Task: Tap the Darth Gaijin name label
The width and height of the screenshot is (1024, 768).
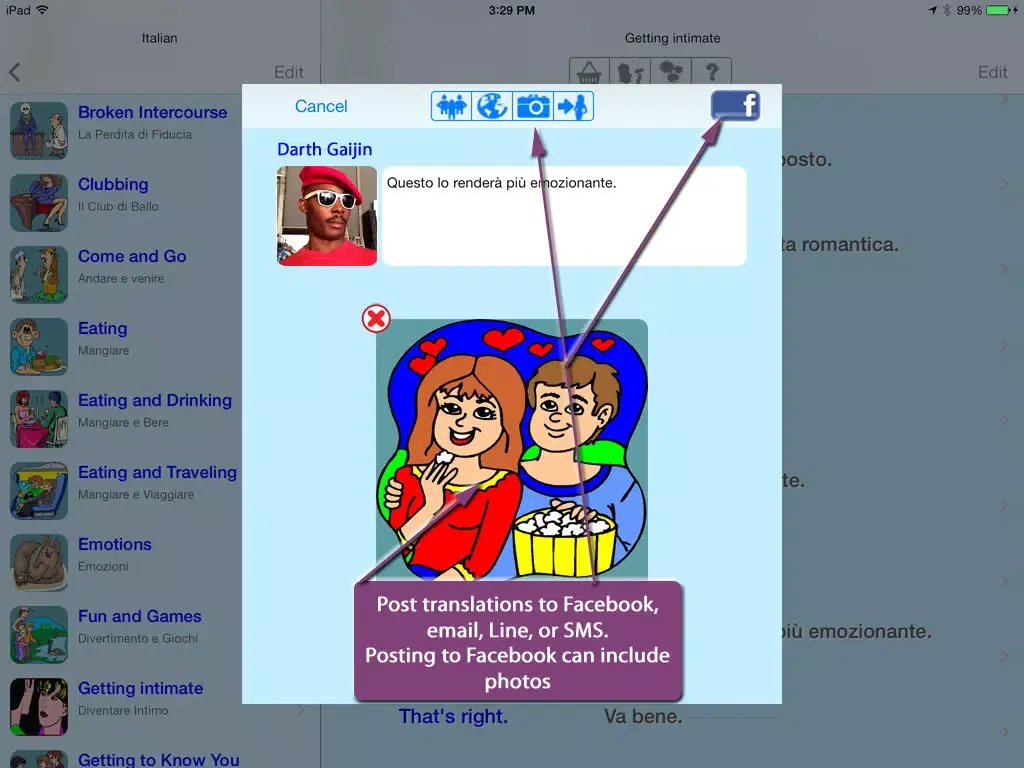Action: pos(325,150)
